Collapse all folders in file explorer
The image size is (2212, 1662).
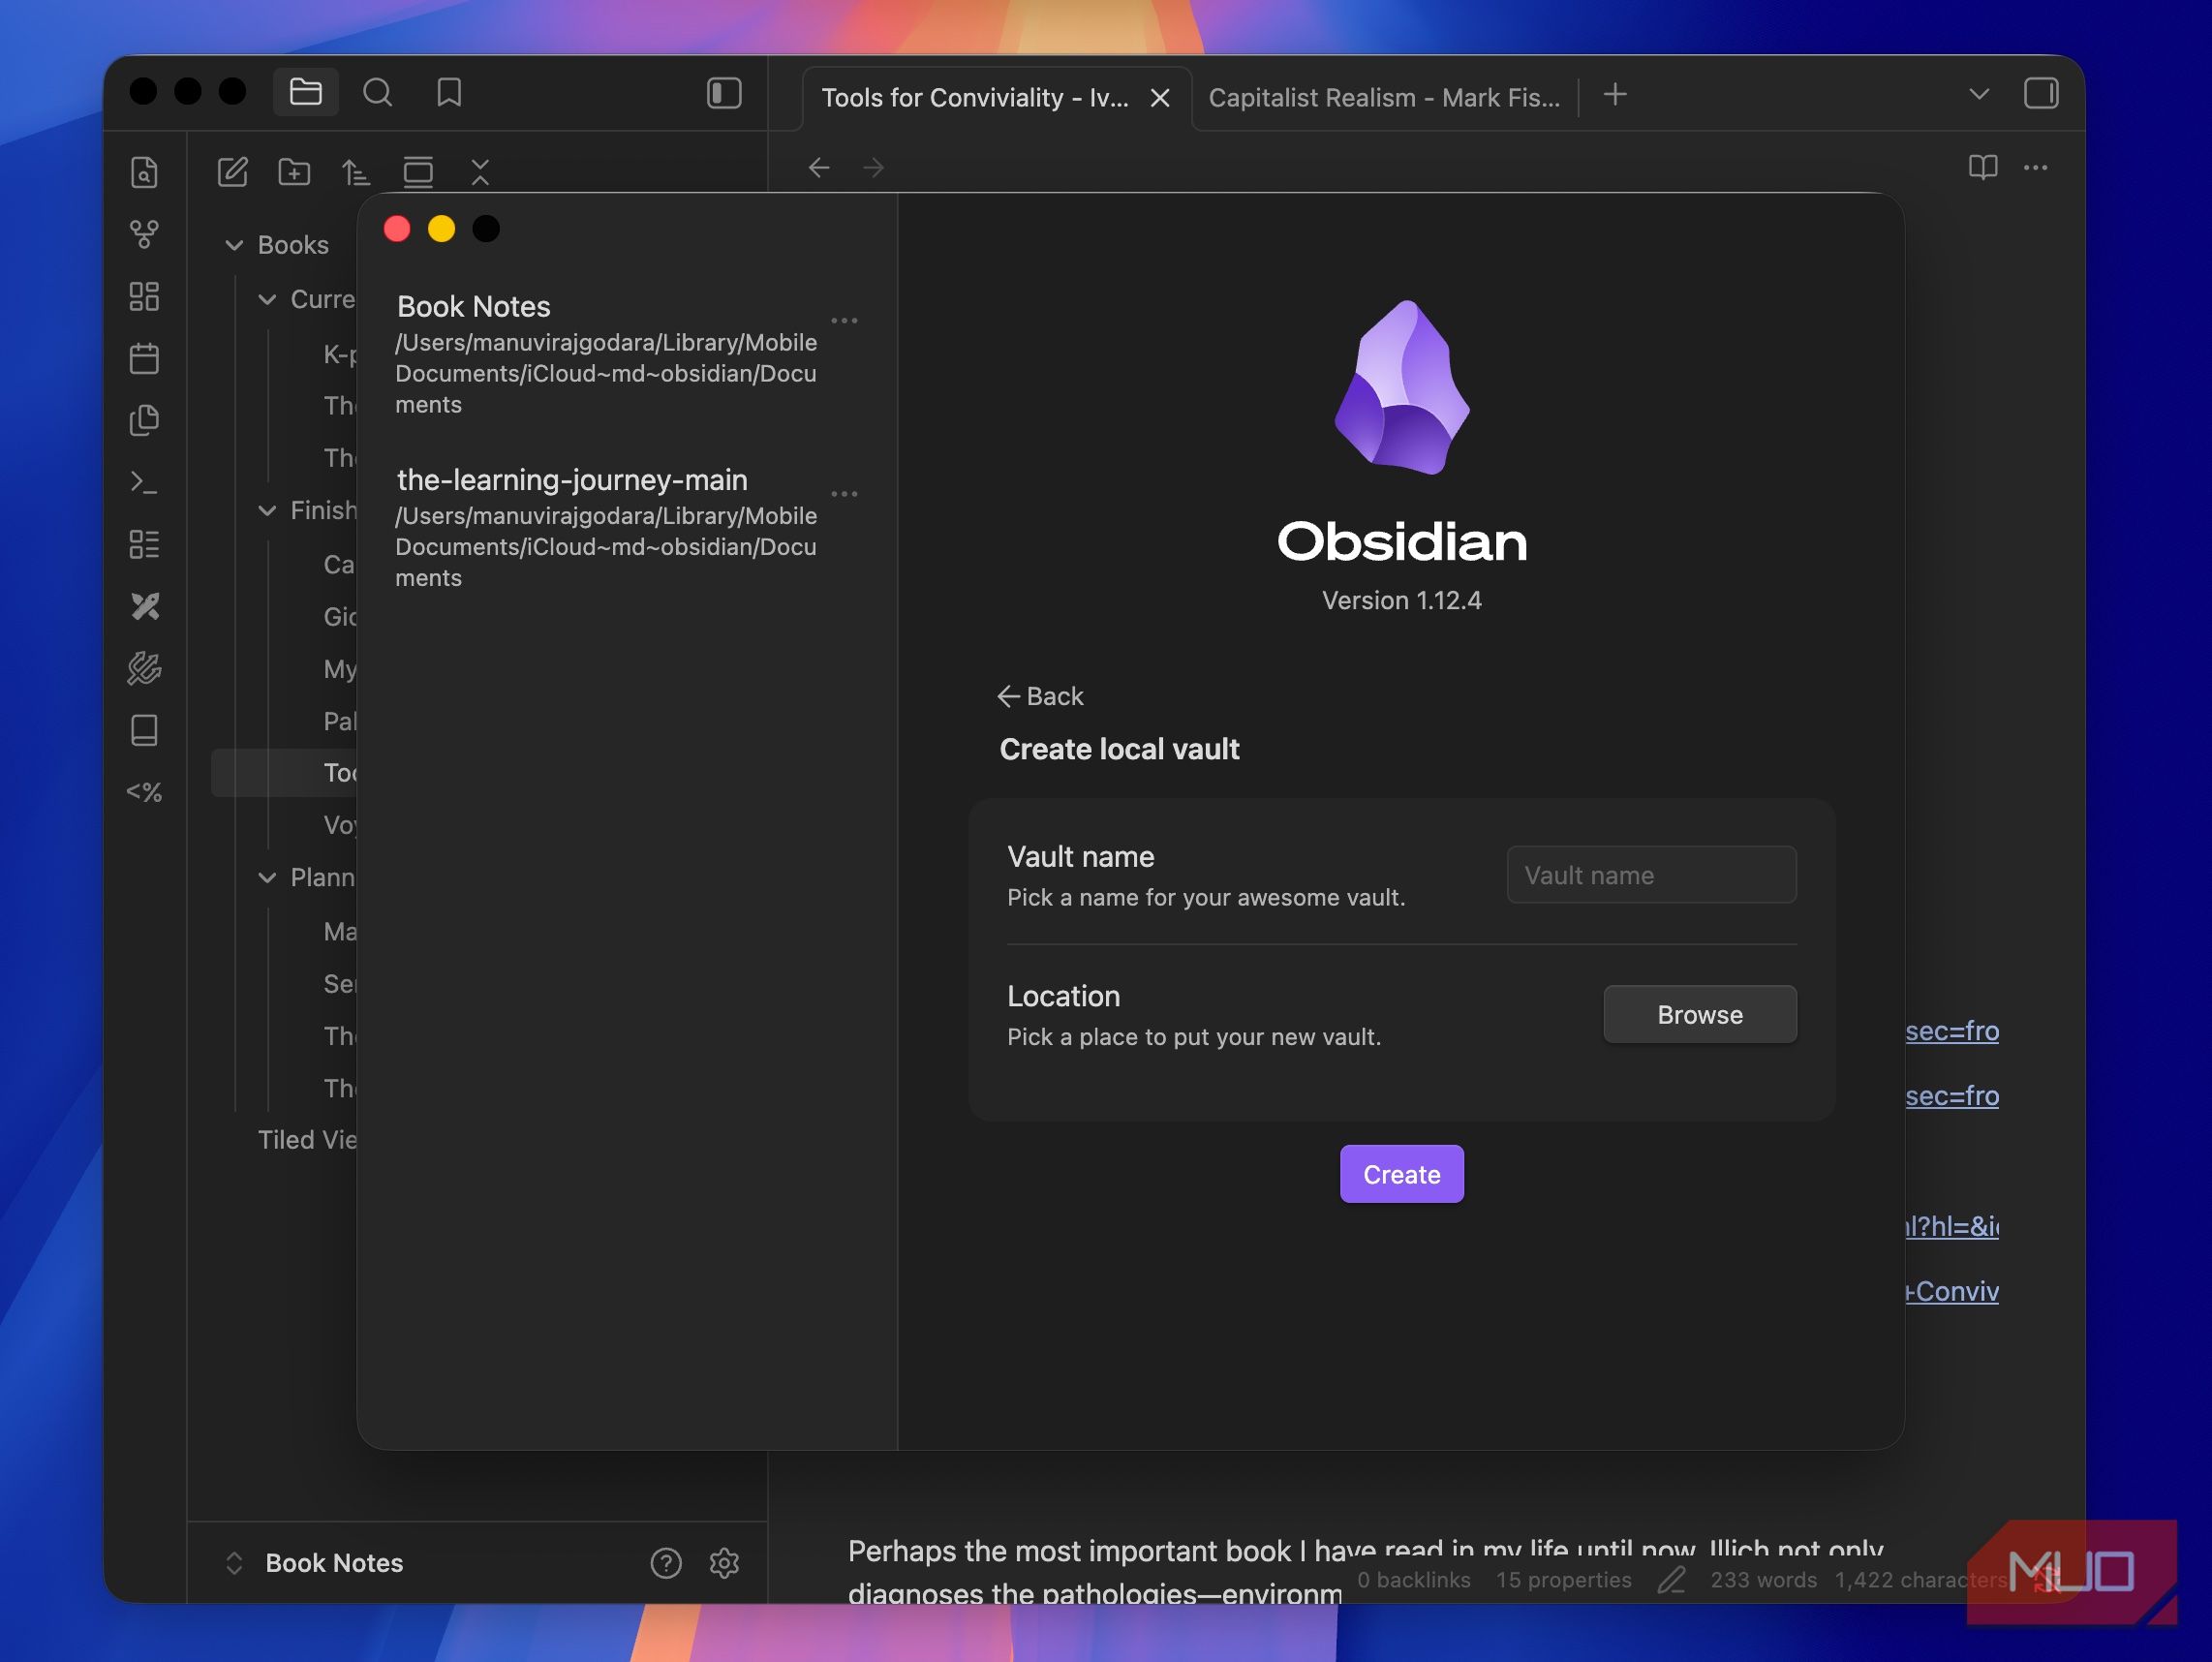pyautogui.click(x=480, y=172)
